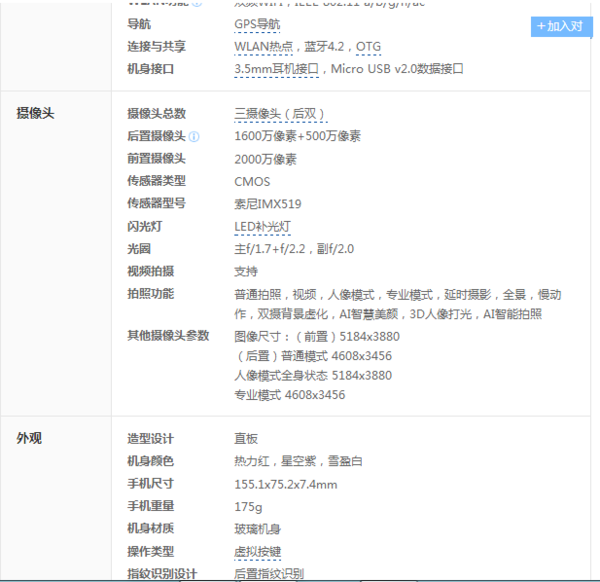The width and height of the screenshot is (600, 582).
Task: Select the 2000万像素 front camera value
Action: click(x=265, y=159)
